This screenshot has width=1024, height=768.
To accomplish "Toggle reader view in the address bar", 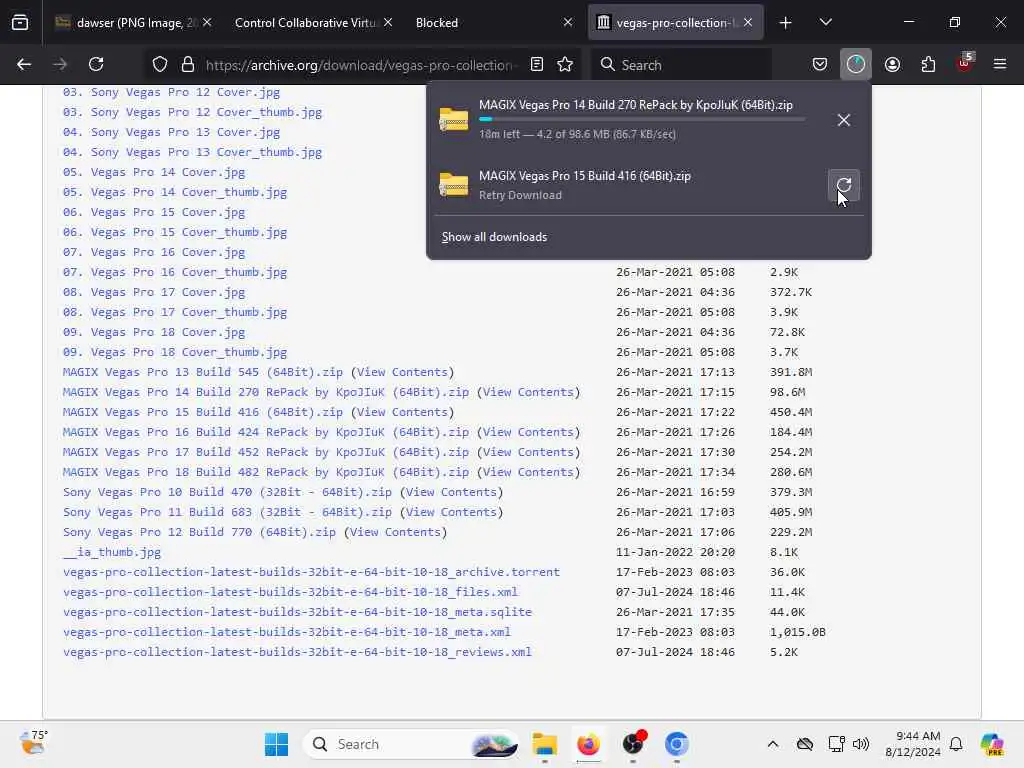I will tap(537, 64).
